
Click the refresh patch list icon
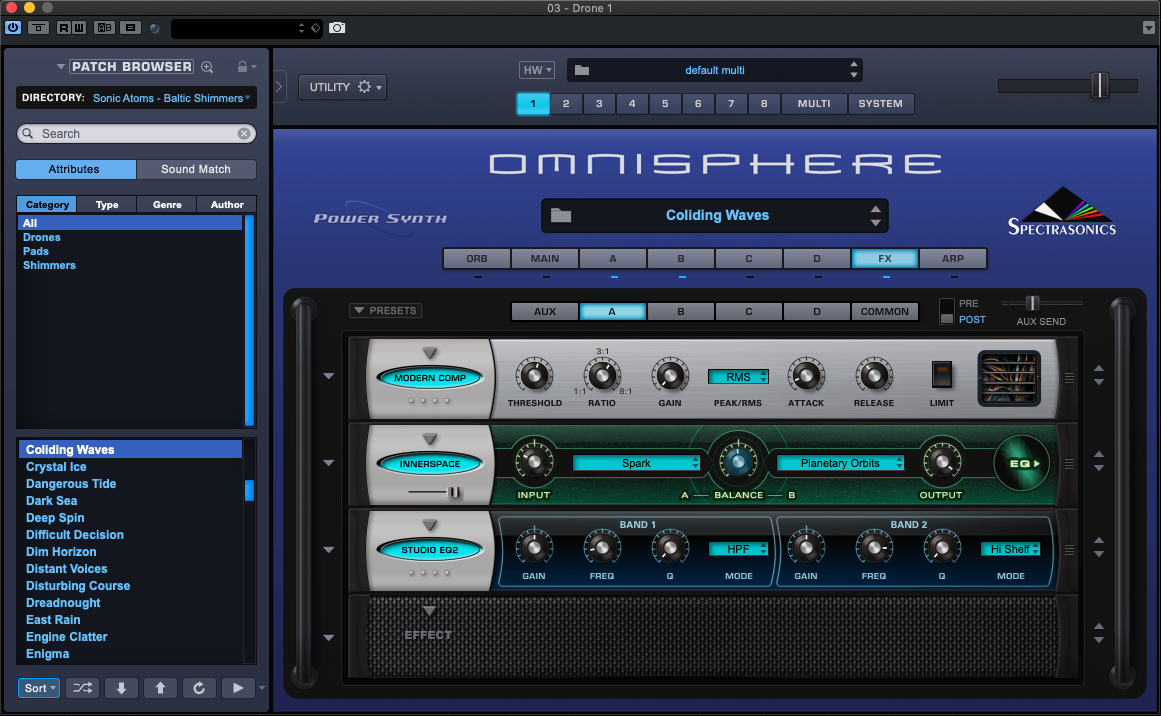click(x=199, y=688)
